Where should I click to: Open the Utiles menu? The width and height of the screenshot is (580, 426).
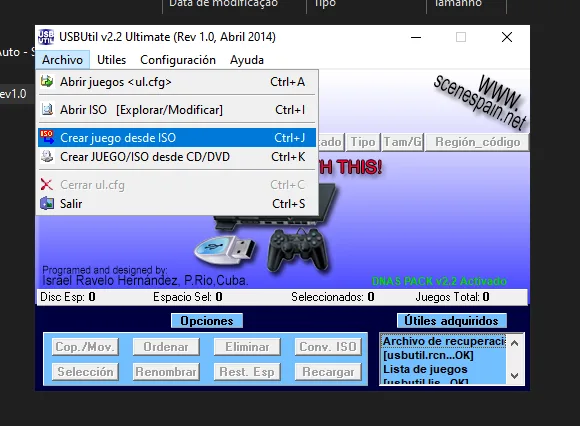pyautogui.click(x=111, y=60)
